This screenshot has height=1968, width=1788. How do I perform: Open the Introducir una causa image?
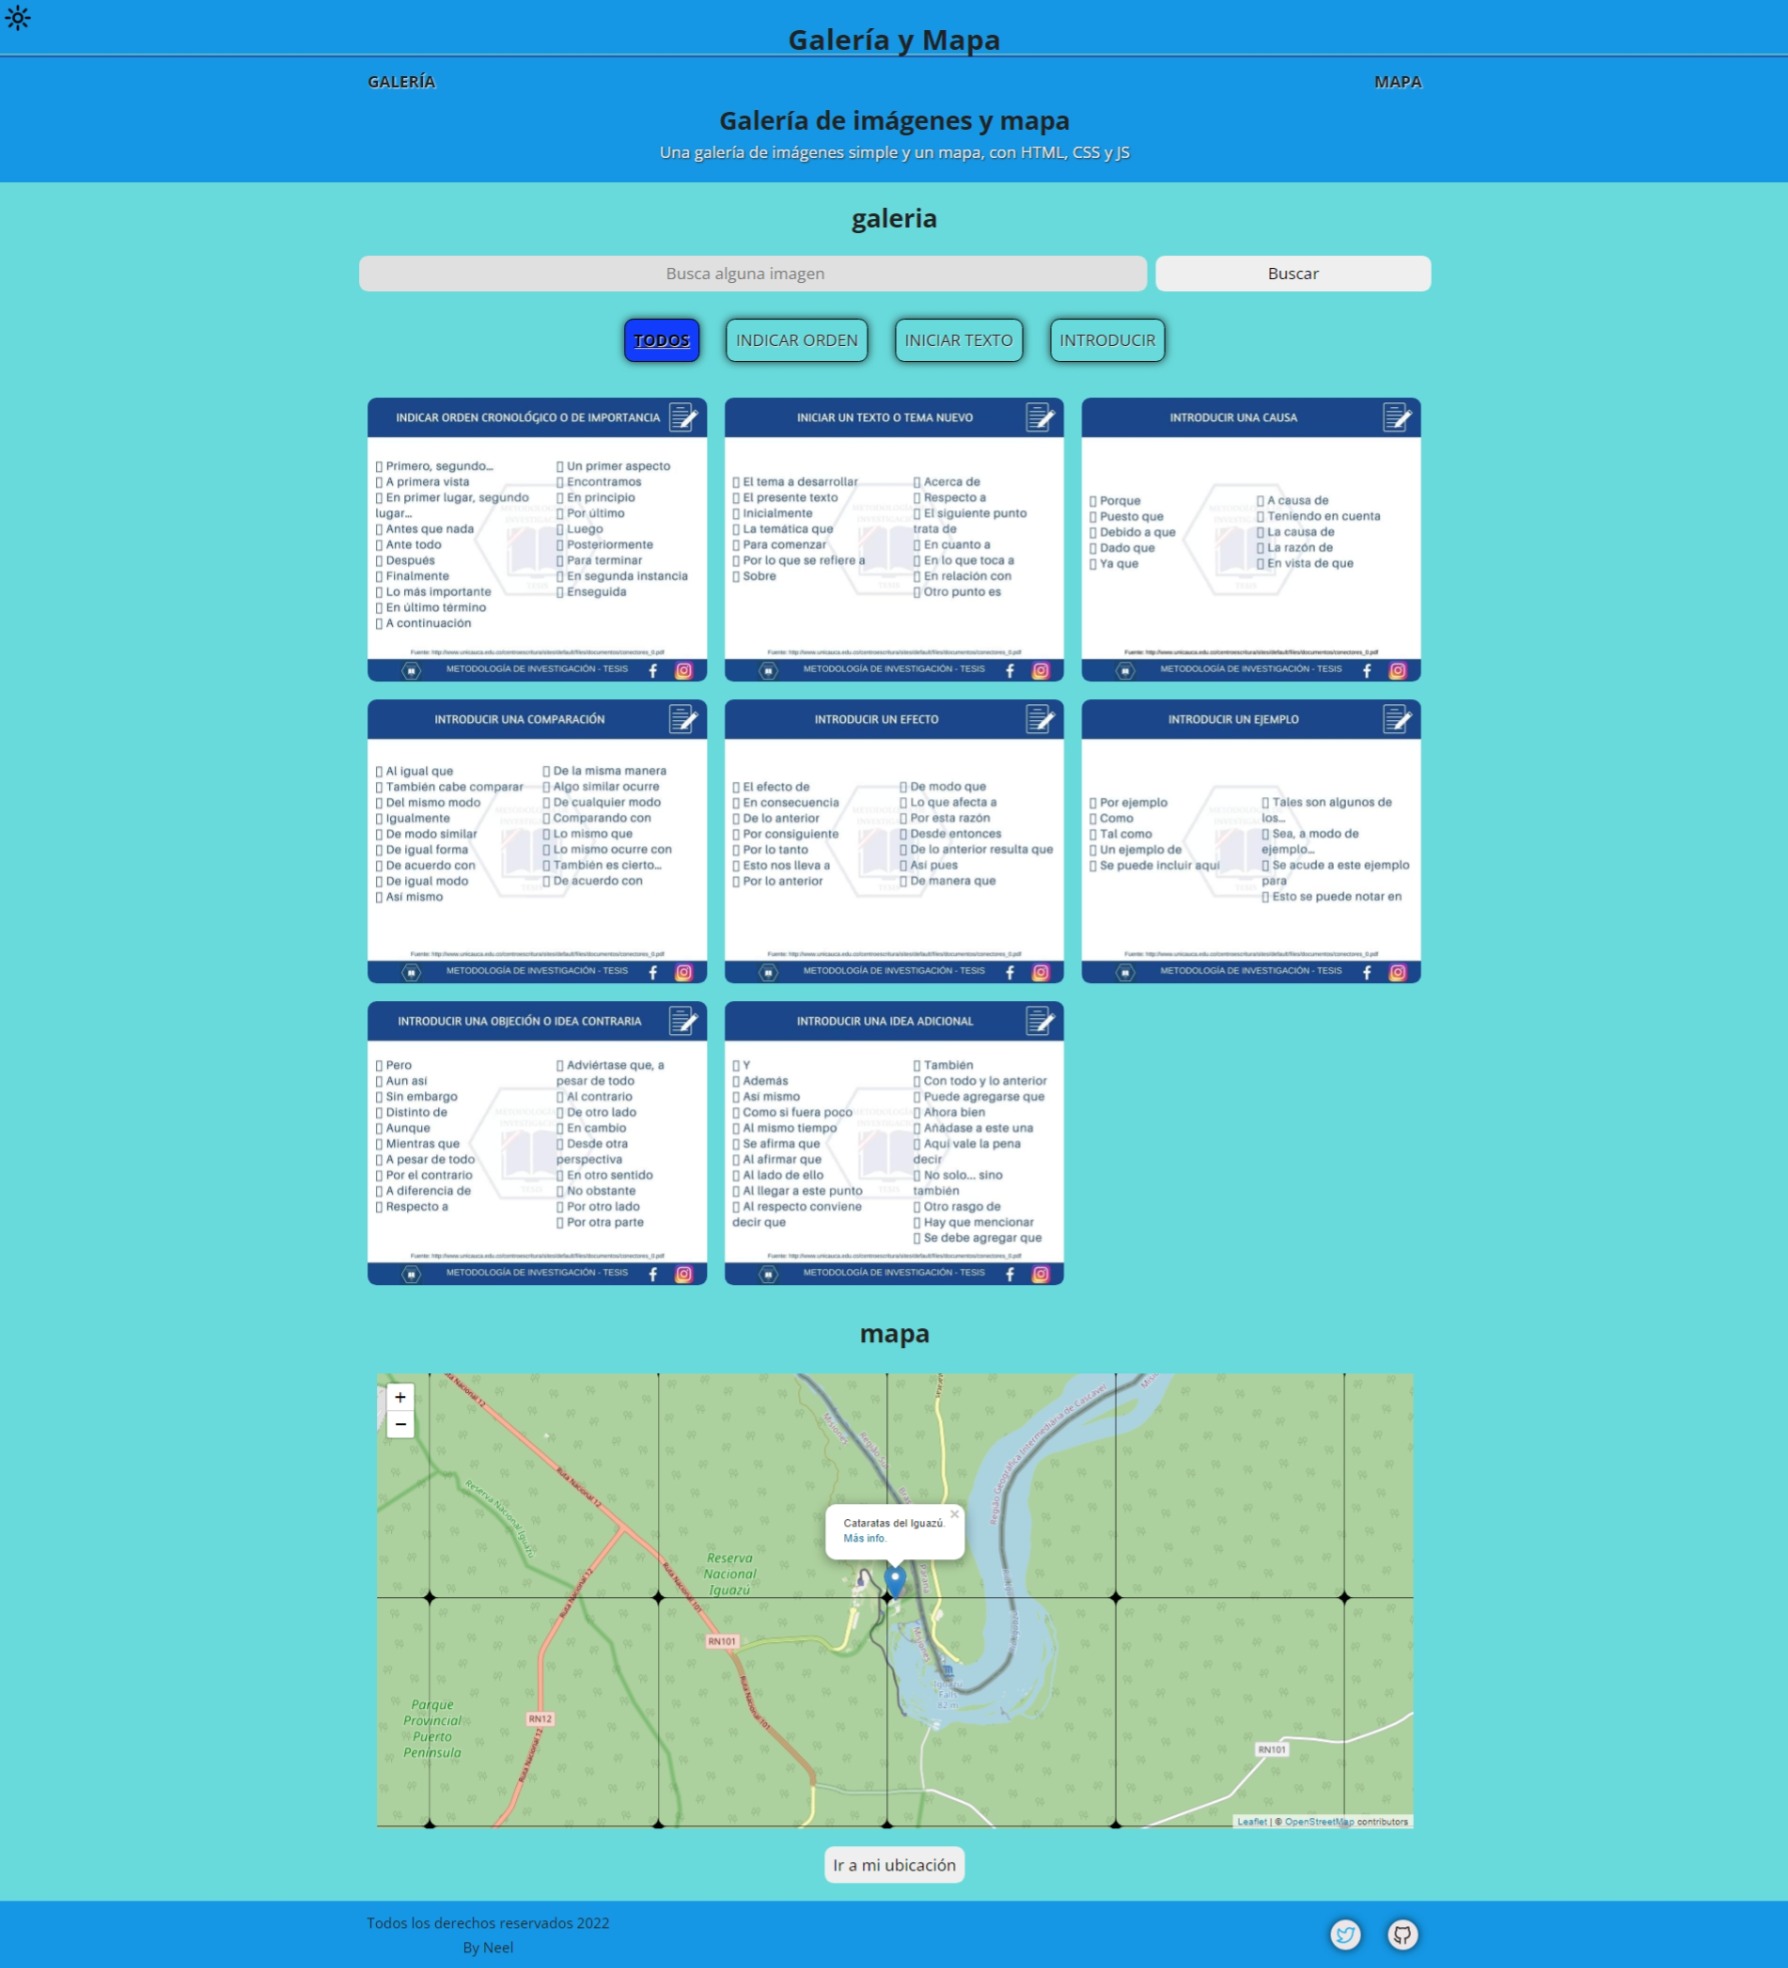pos(1251,539)
